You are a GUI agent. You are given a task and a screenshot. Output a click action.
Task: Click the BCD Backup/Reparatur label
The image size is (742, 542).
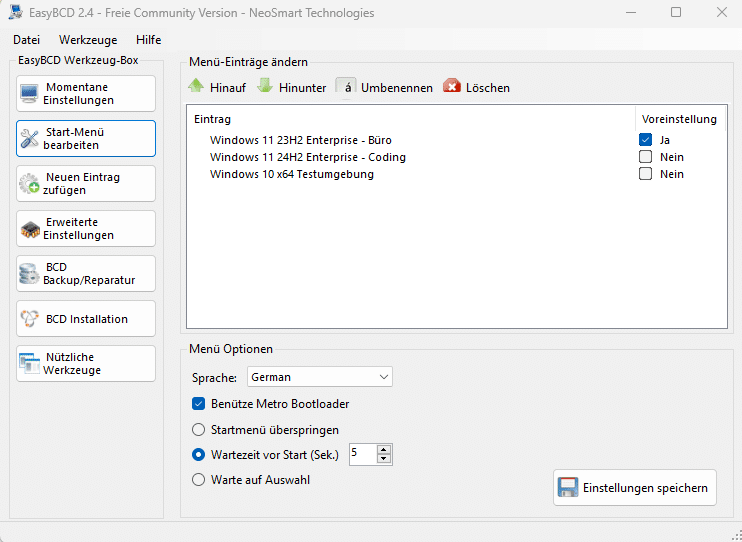tap(89, 274)
